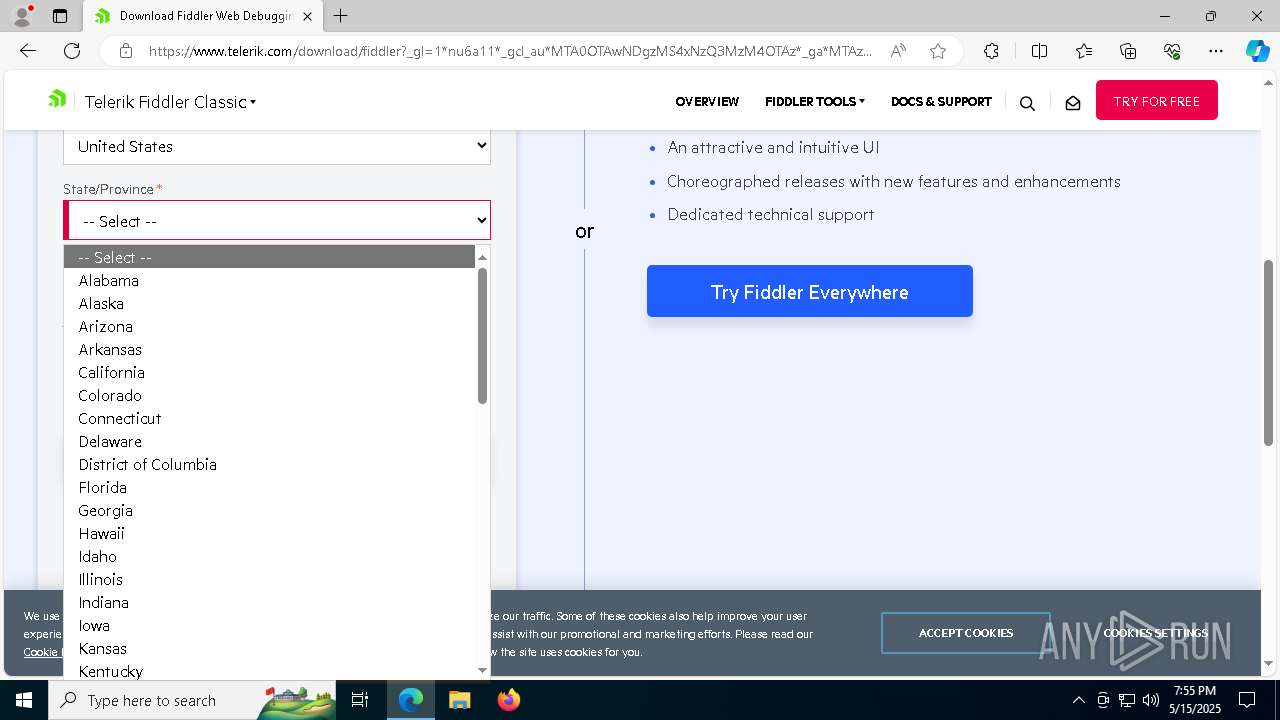Open Collections icon
1280x720 pixels.
(x=1128, y=51)
